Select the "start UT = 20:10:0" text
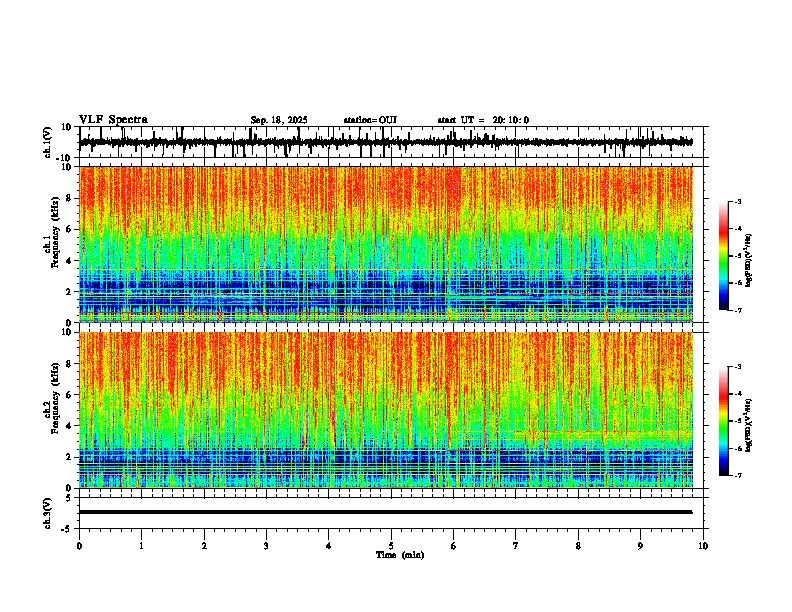 pos(483,120)
